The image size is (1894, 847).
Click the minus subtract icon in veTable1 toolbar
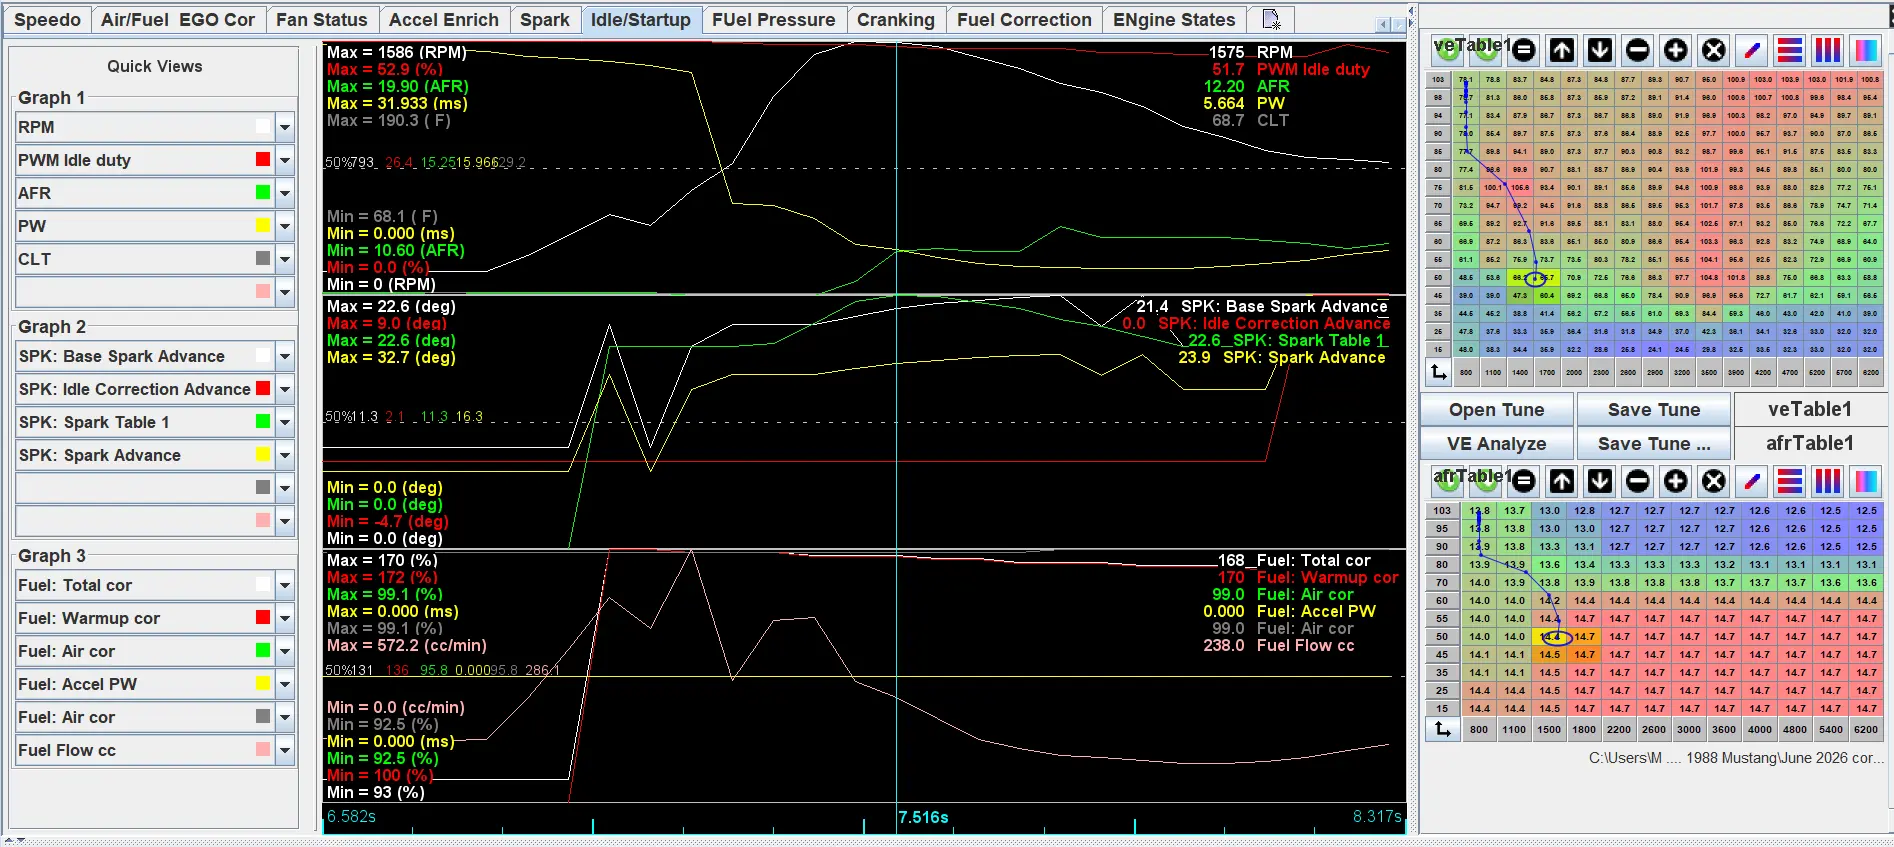click(1638, 50)
